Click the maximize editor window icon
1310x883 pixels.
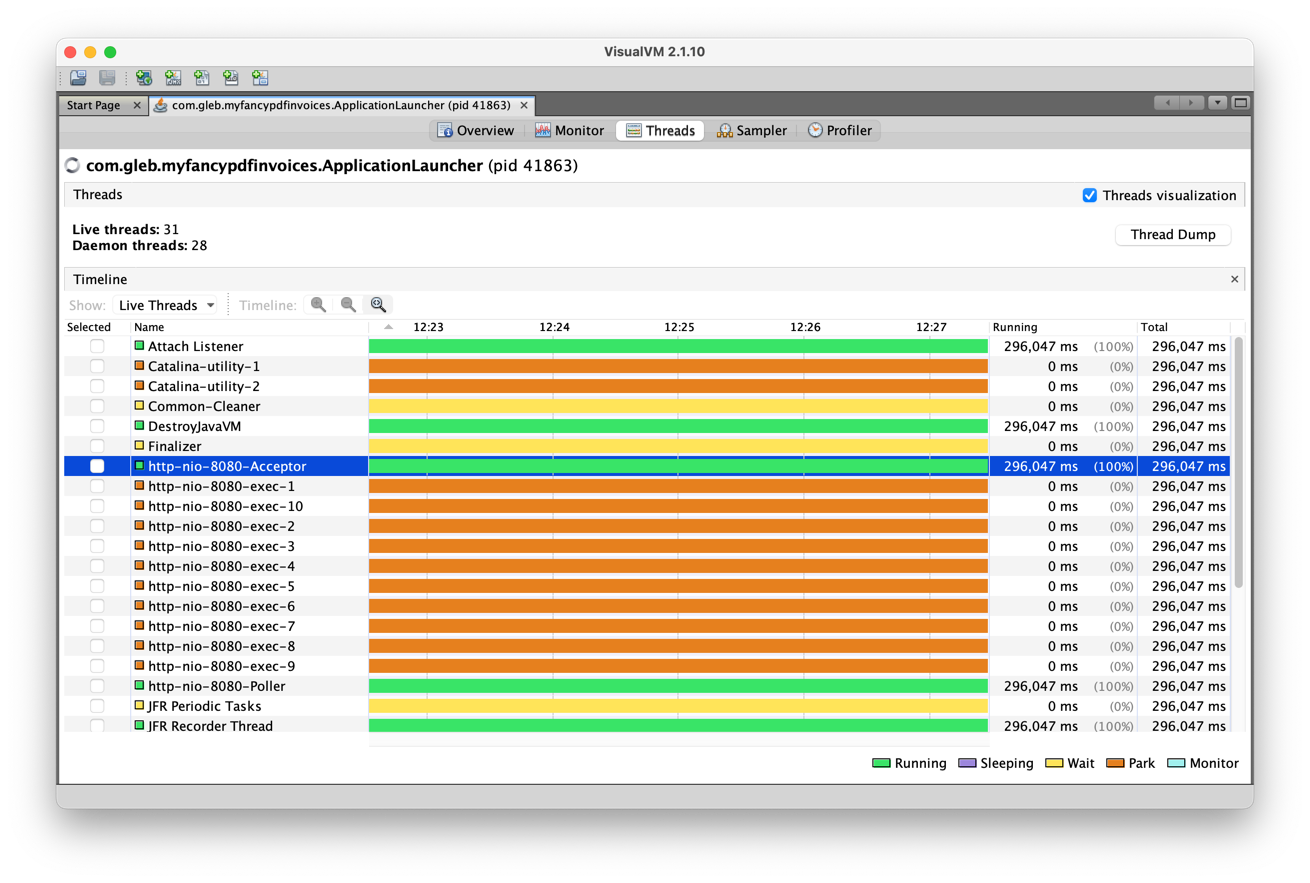pyautogui.click(x=1240, y=103)
